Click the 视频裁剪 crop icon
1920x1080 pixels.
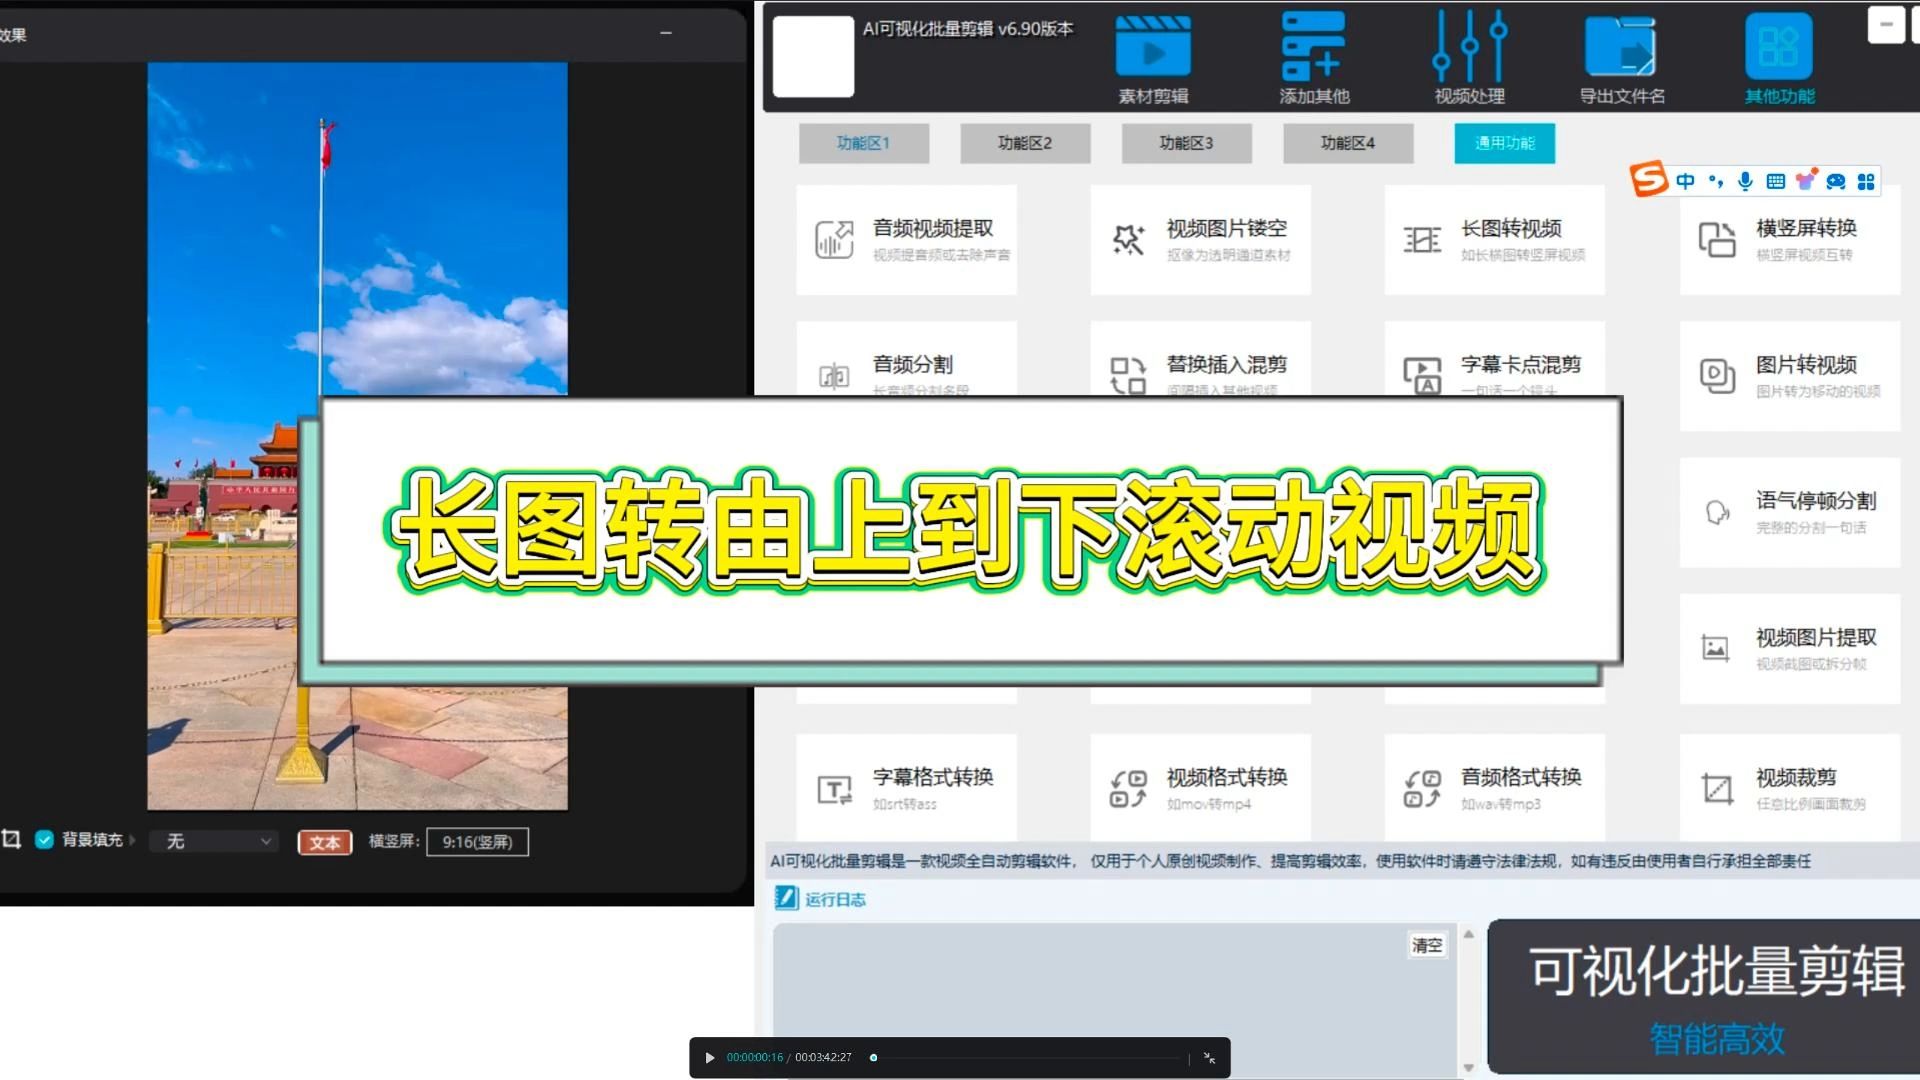(1717, 789)
